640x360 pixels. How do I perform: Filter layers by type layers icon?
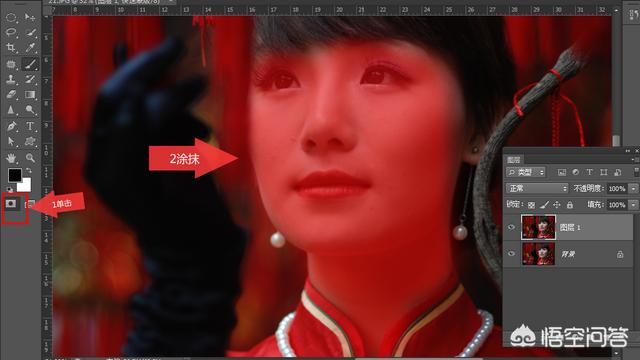(589, 172)
